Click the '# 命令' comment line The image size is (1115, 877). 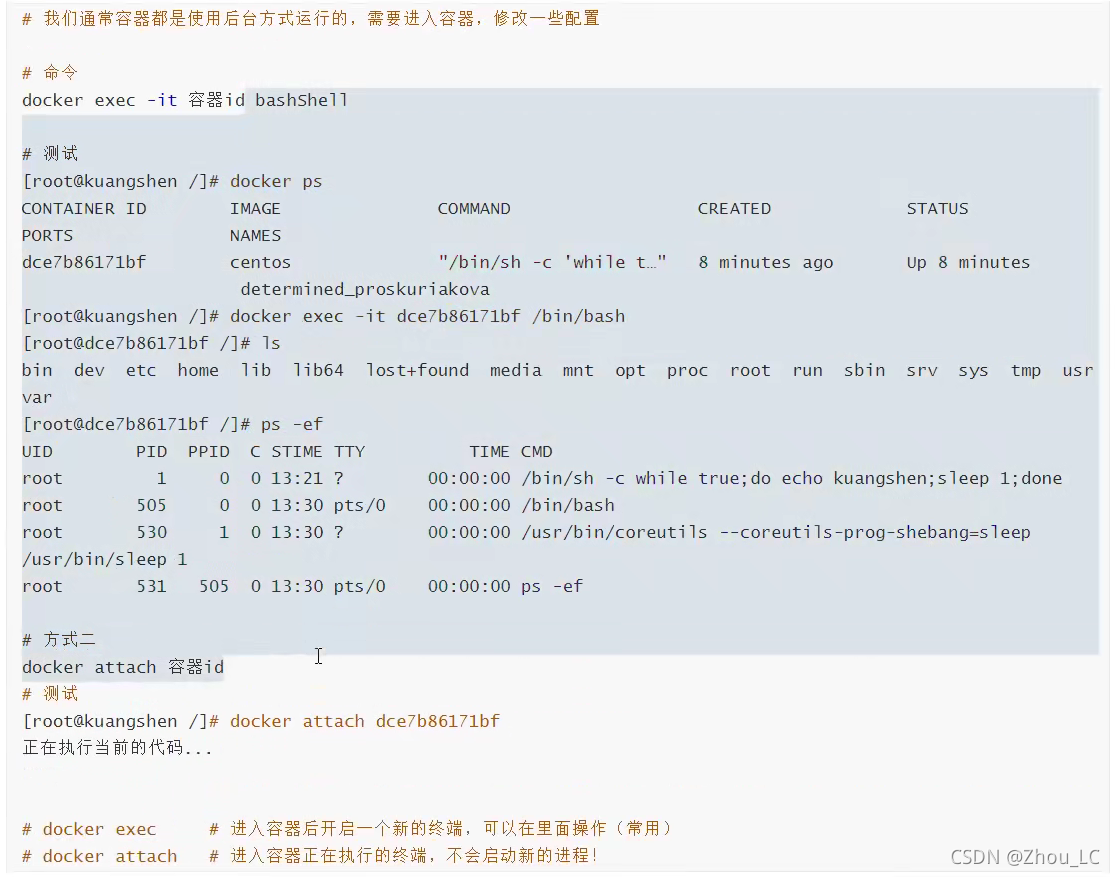click(50, 73)
